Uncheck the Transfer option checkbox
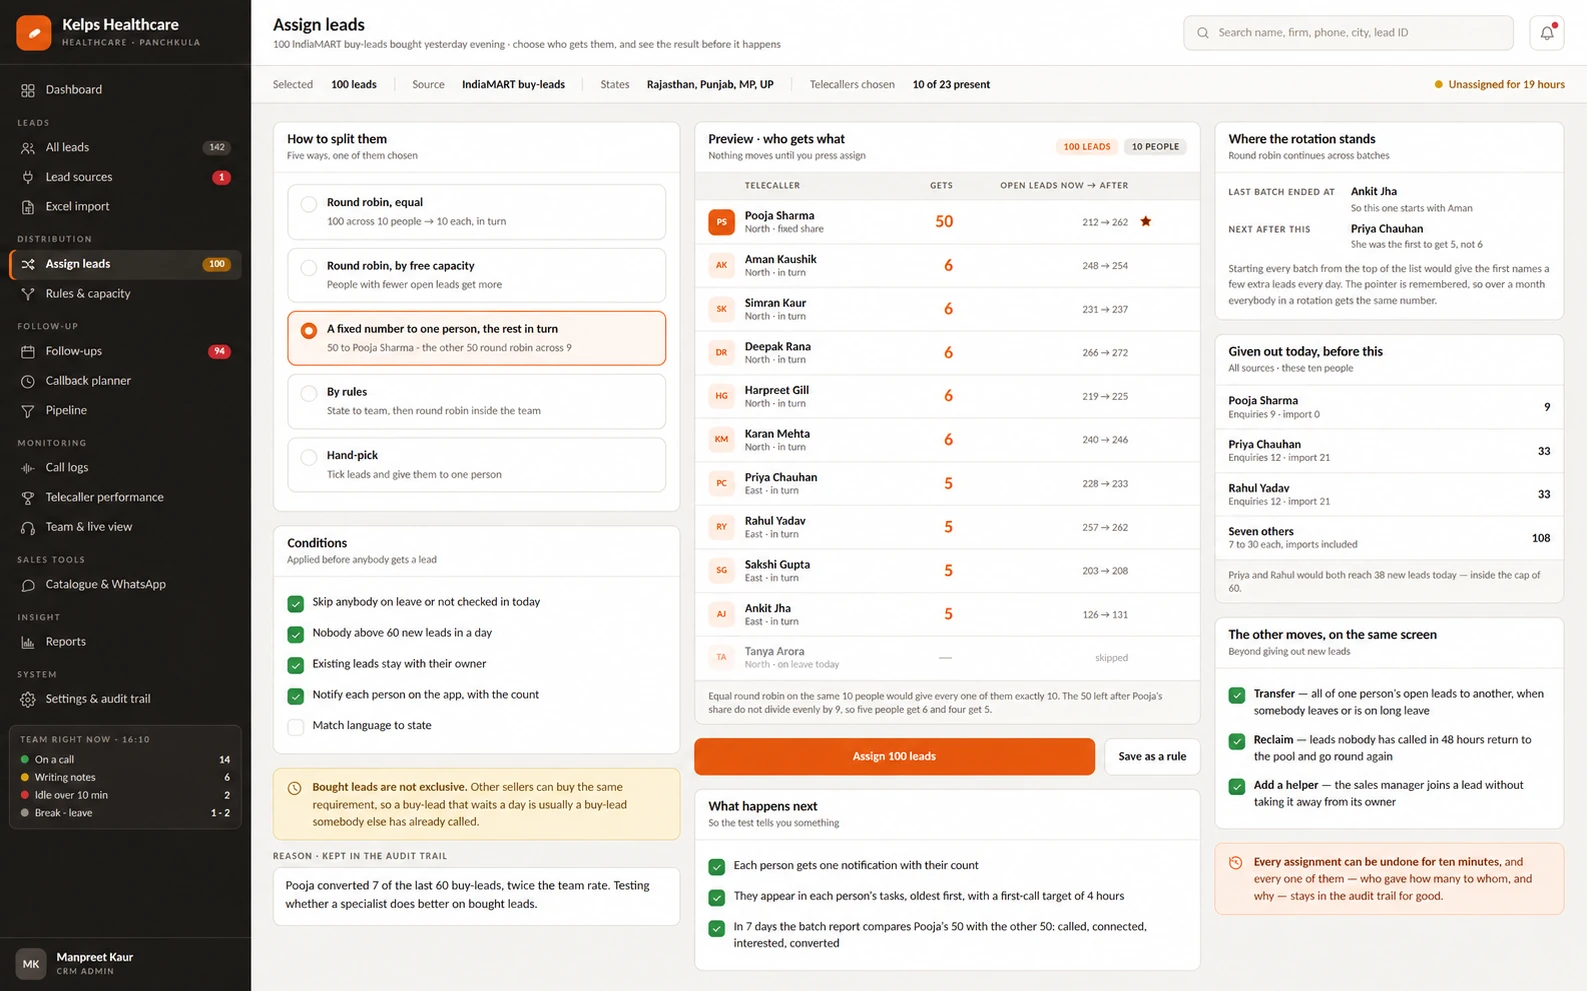This screenshot has width=1587, height=991. pos(1237,695)
